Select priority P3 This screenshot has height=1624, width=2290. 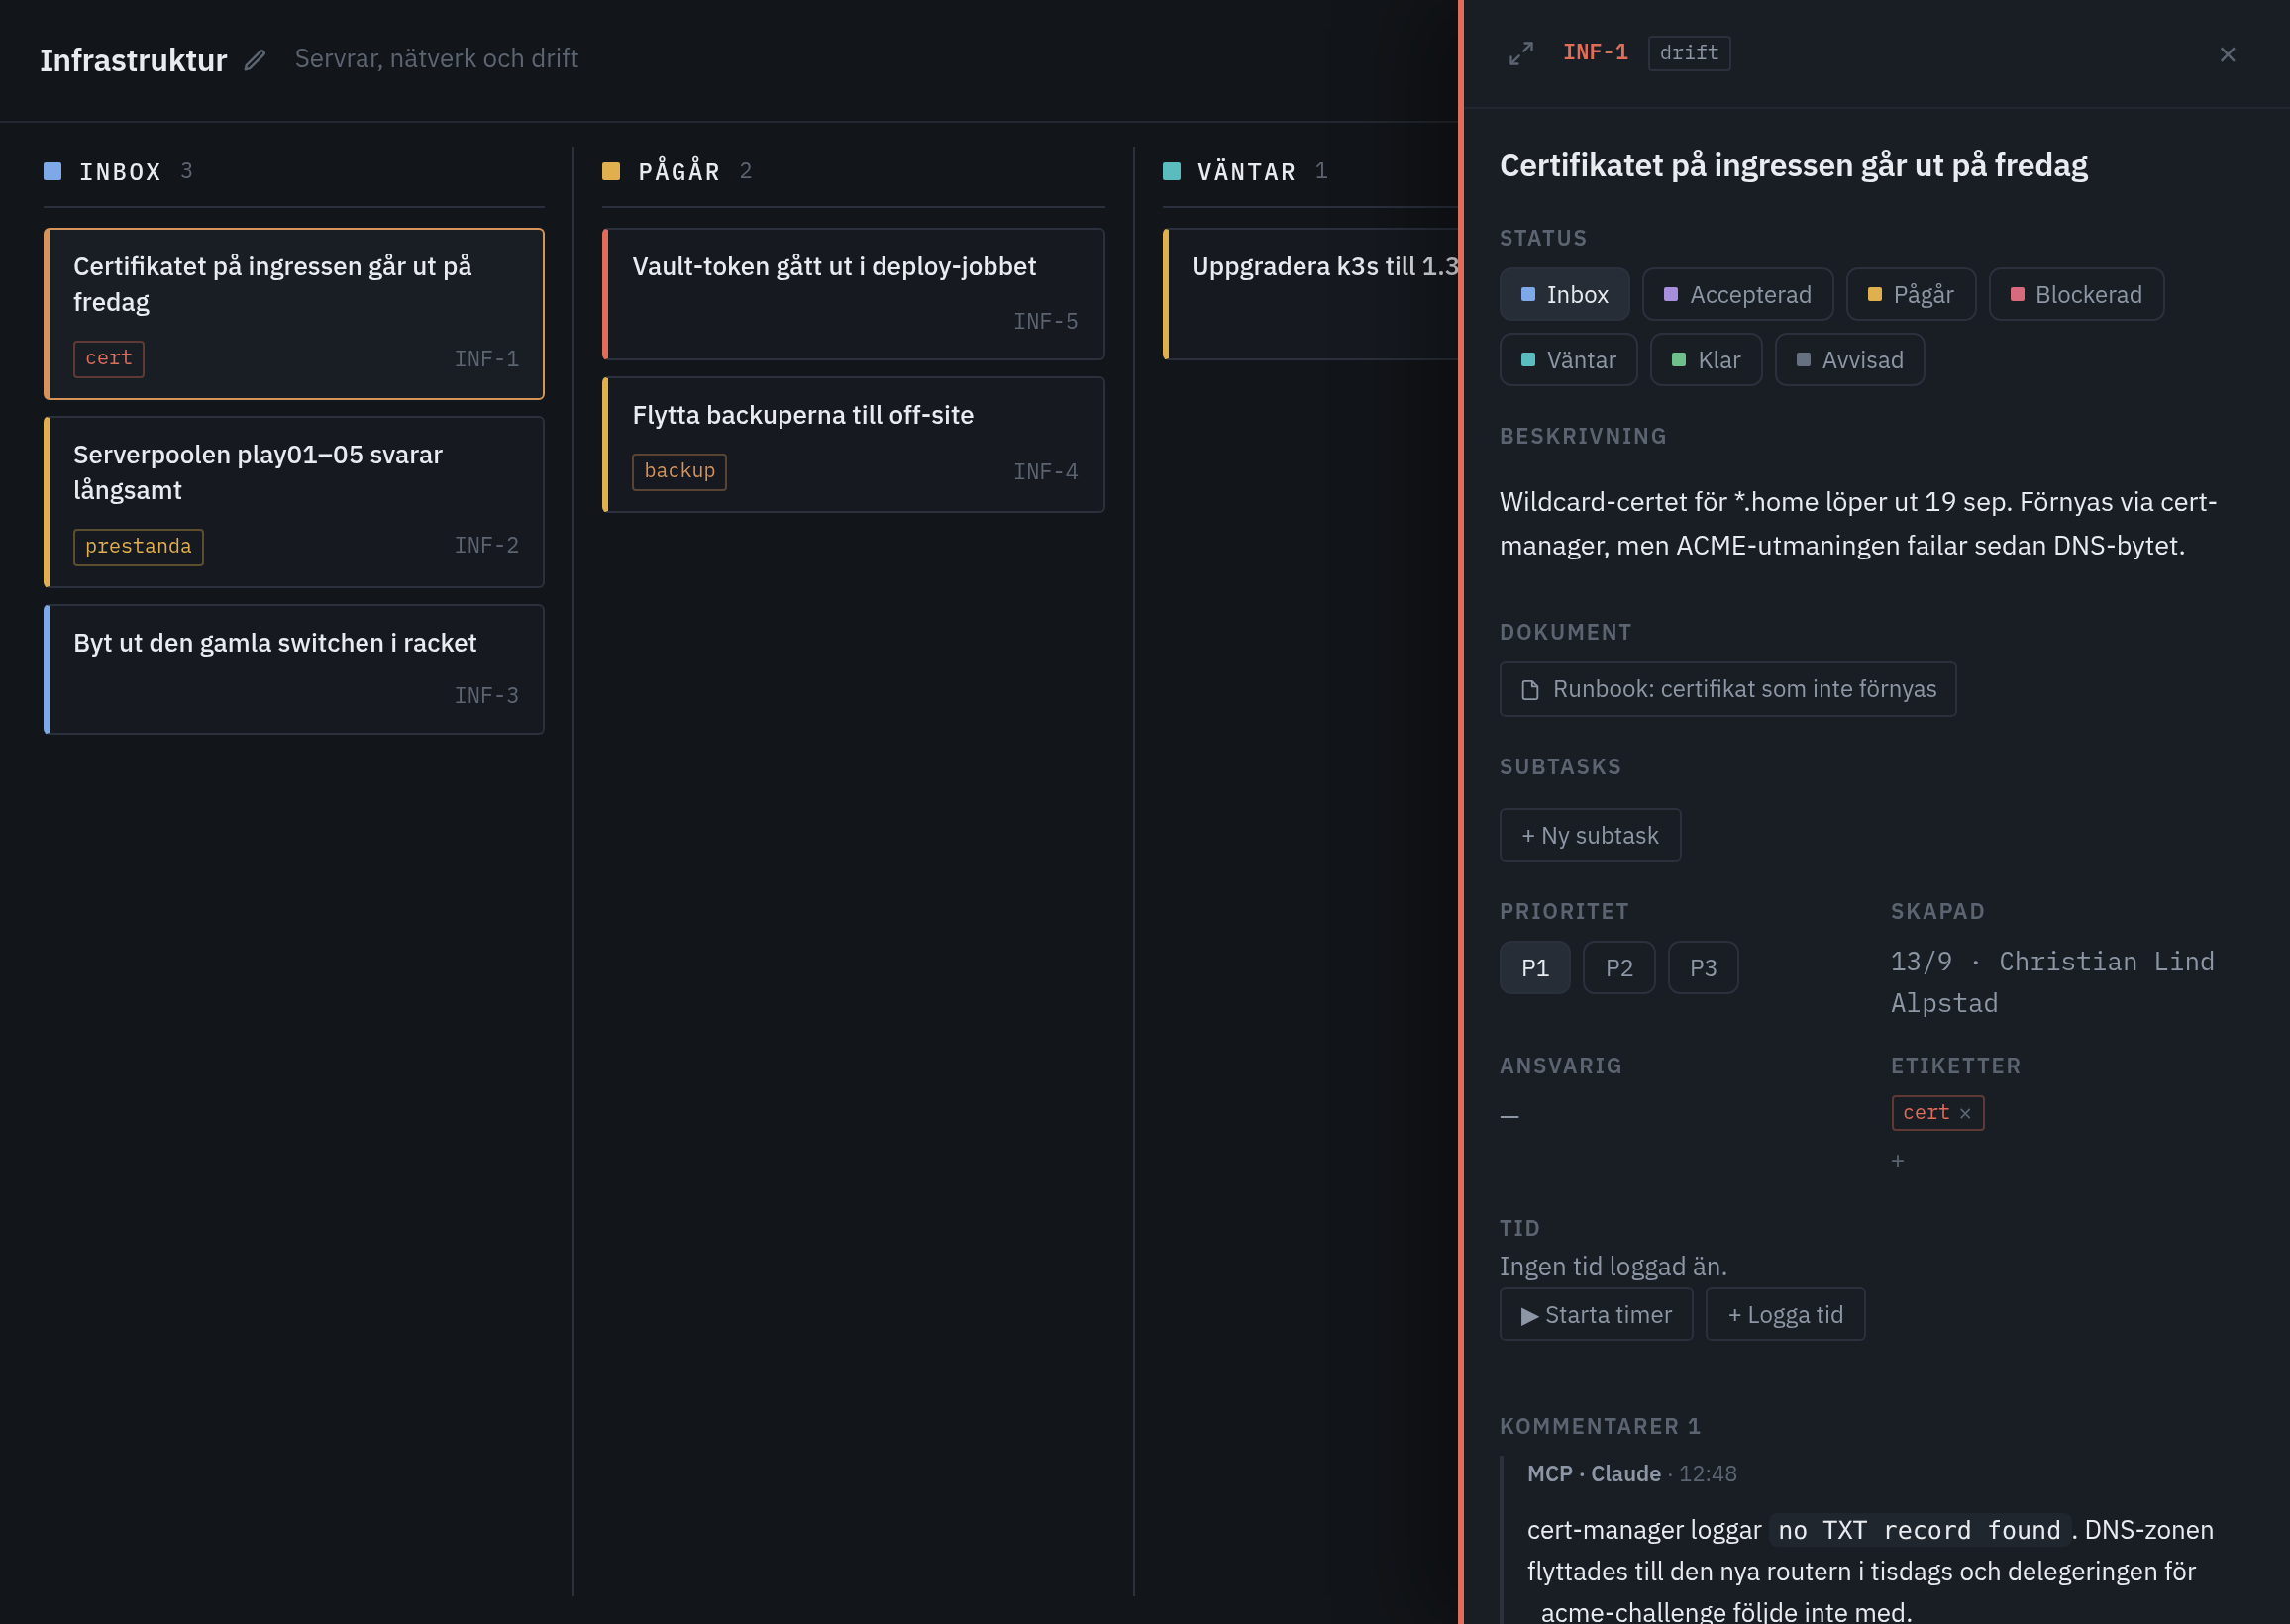[1703, 968]
